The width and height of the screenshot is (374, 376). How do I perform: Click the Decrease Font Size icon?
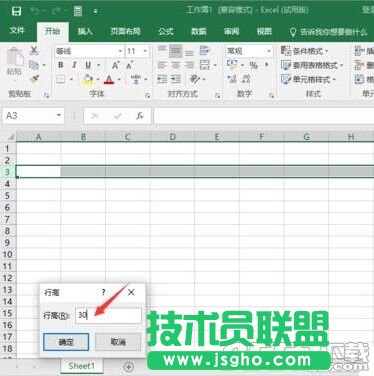(x=129, y=65)
